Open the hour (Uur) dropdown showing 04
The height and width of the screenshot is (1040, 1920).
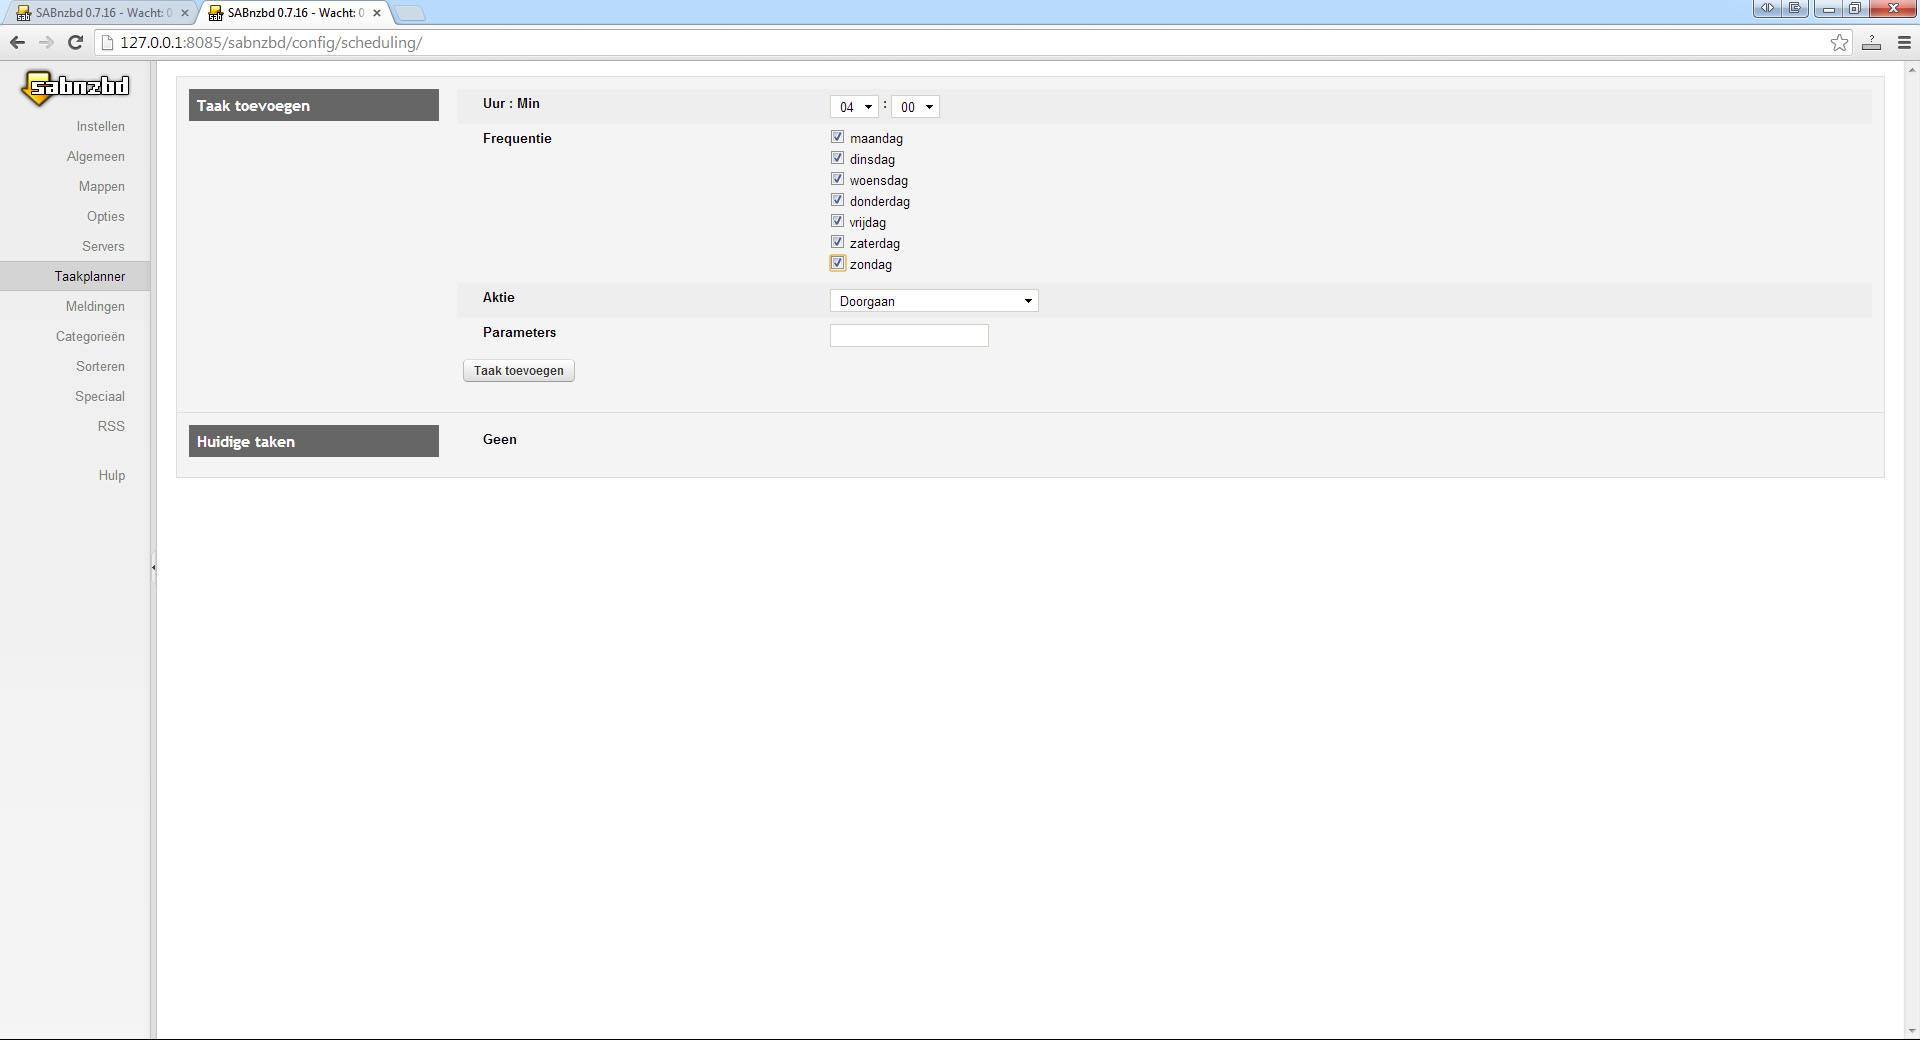pyautogui.click(x=854, y=107)
